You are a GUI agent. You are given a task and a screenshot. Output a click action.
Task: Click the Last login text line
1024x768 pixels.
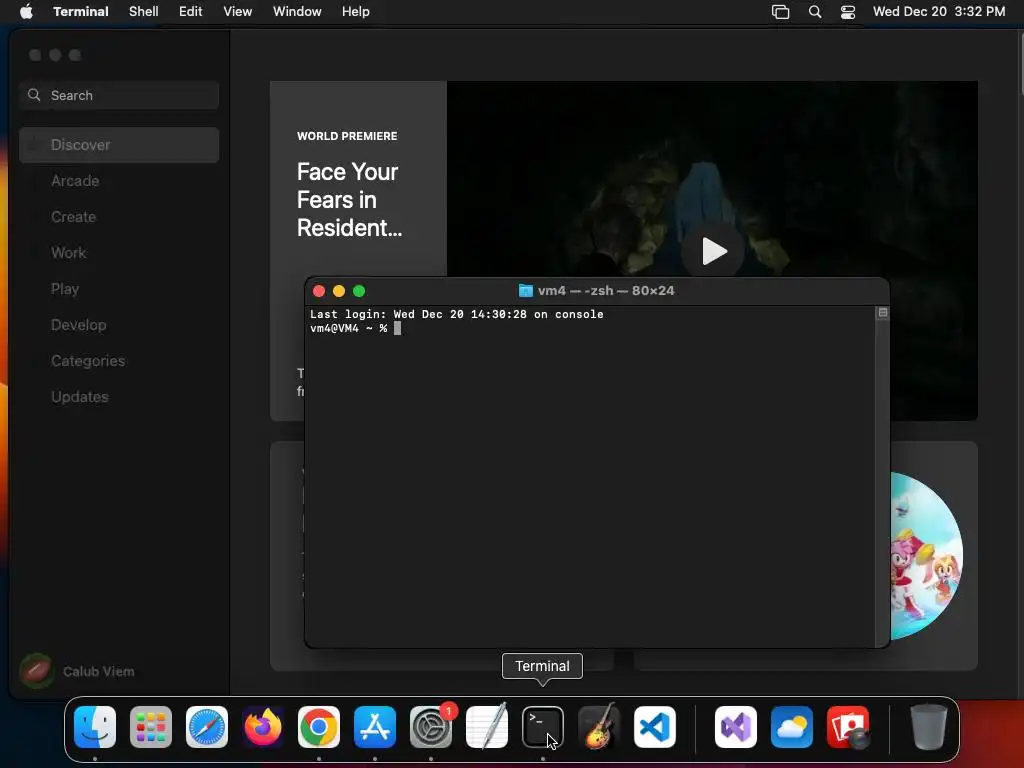[456, 314]
